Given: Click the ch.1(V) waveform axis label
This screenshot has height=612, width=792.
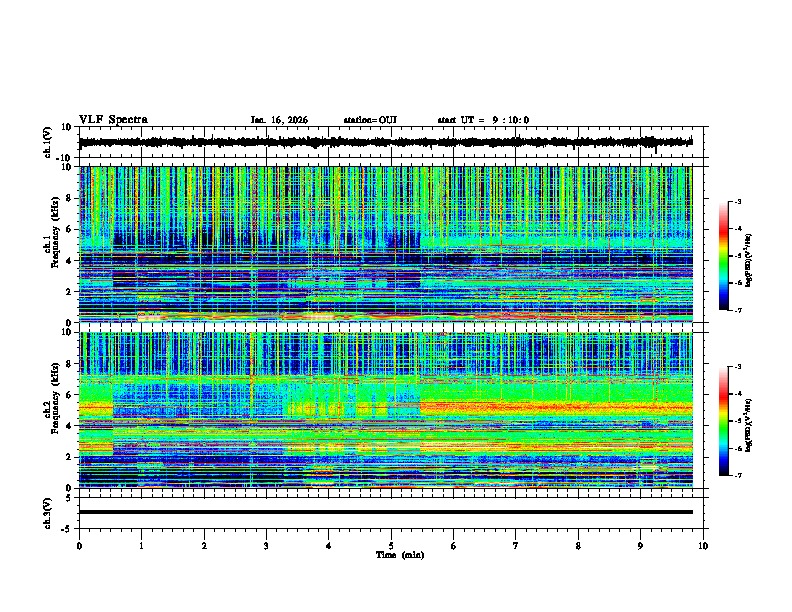Looking at the screenshot, I should pyautogui.click(x=48, y=142).
